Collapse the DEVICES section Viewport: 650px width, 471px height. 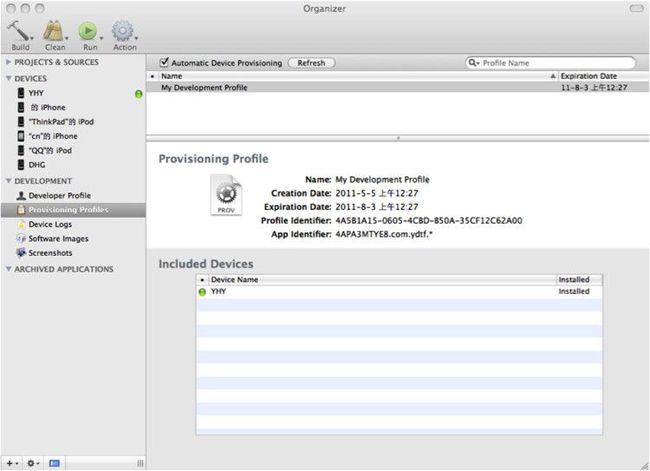point(8,78)
